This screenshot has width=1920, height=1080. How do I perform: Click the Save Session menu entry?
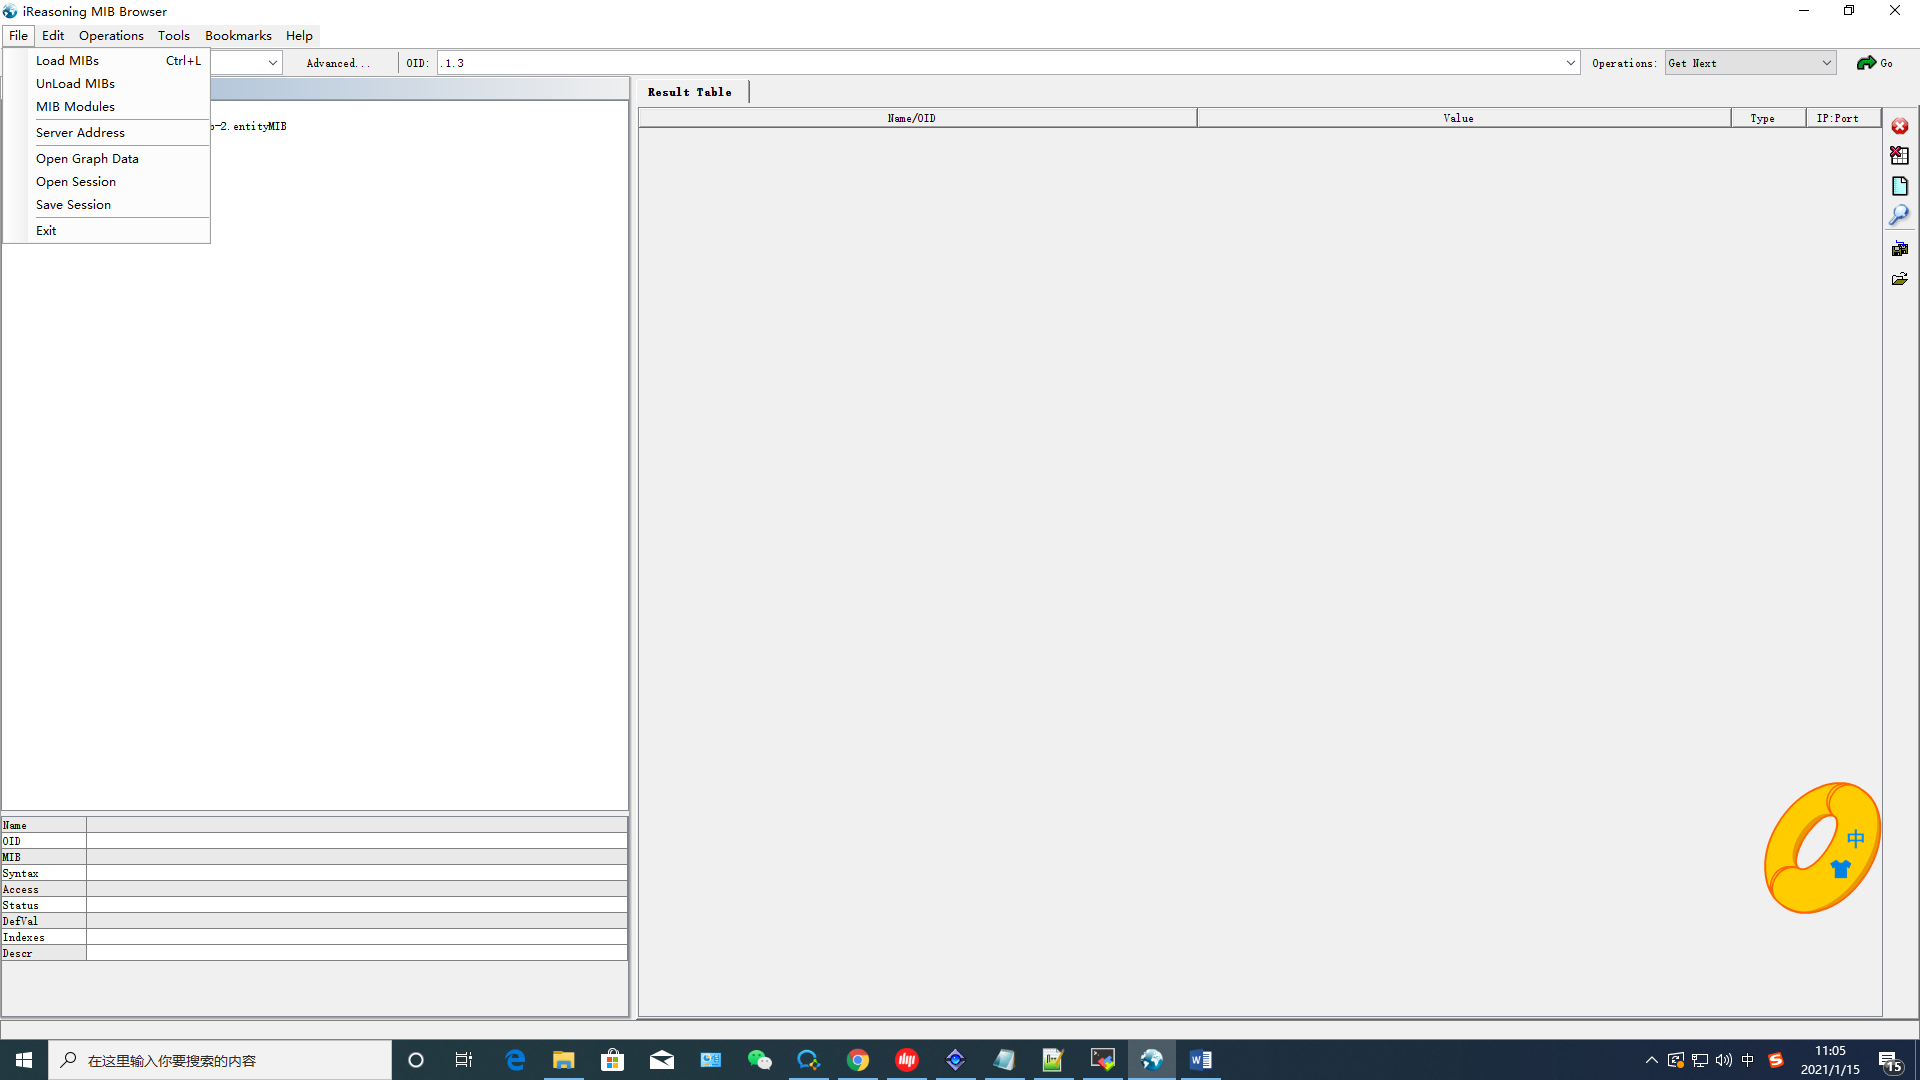[73, 205]
